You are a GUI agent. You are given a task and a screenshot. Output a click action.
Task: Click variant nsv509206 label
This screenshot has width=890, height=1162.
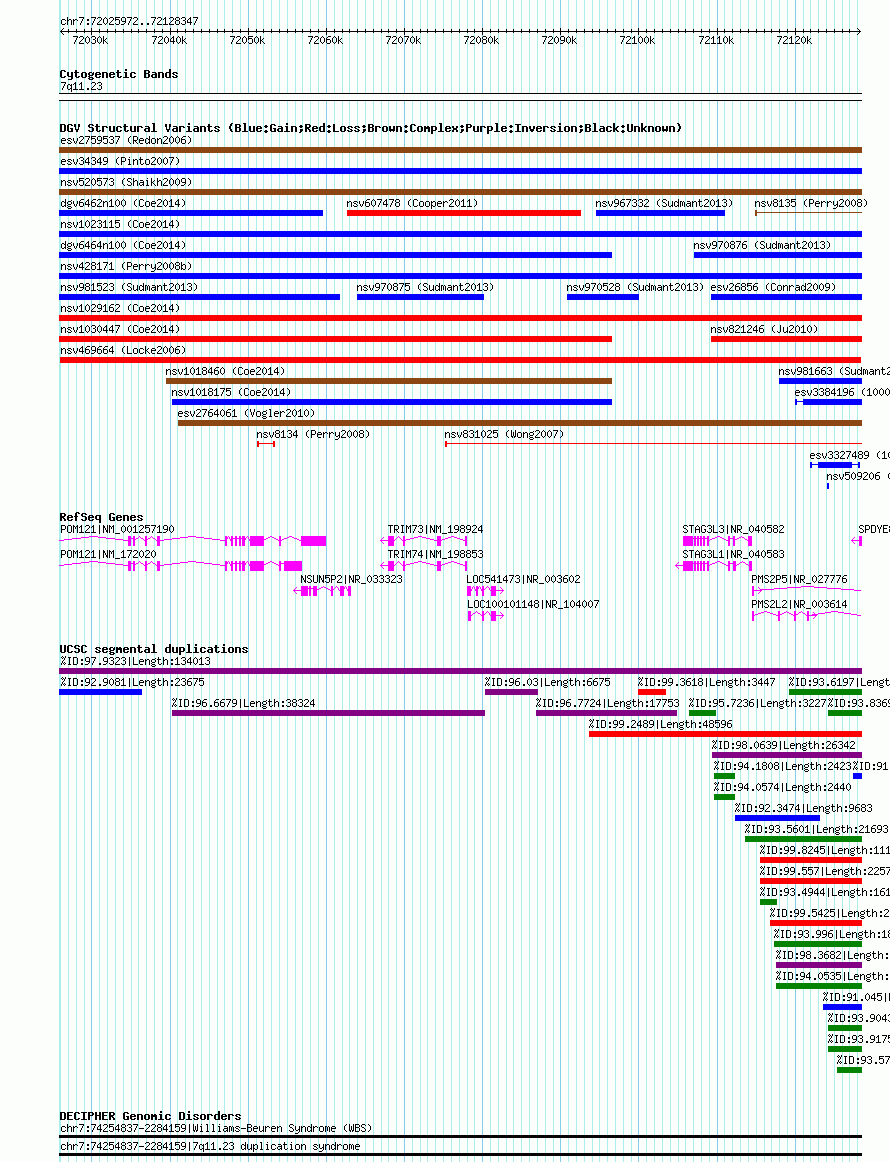857,477
